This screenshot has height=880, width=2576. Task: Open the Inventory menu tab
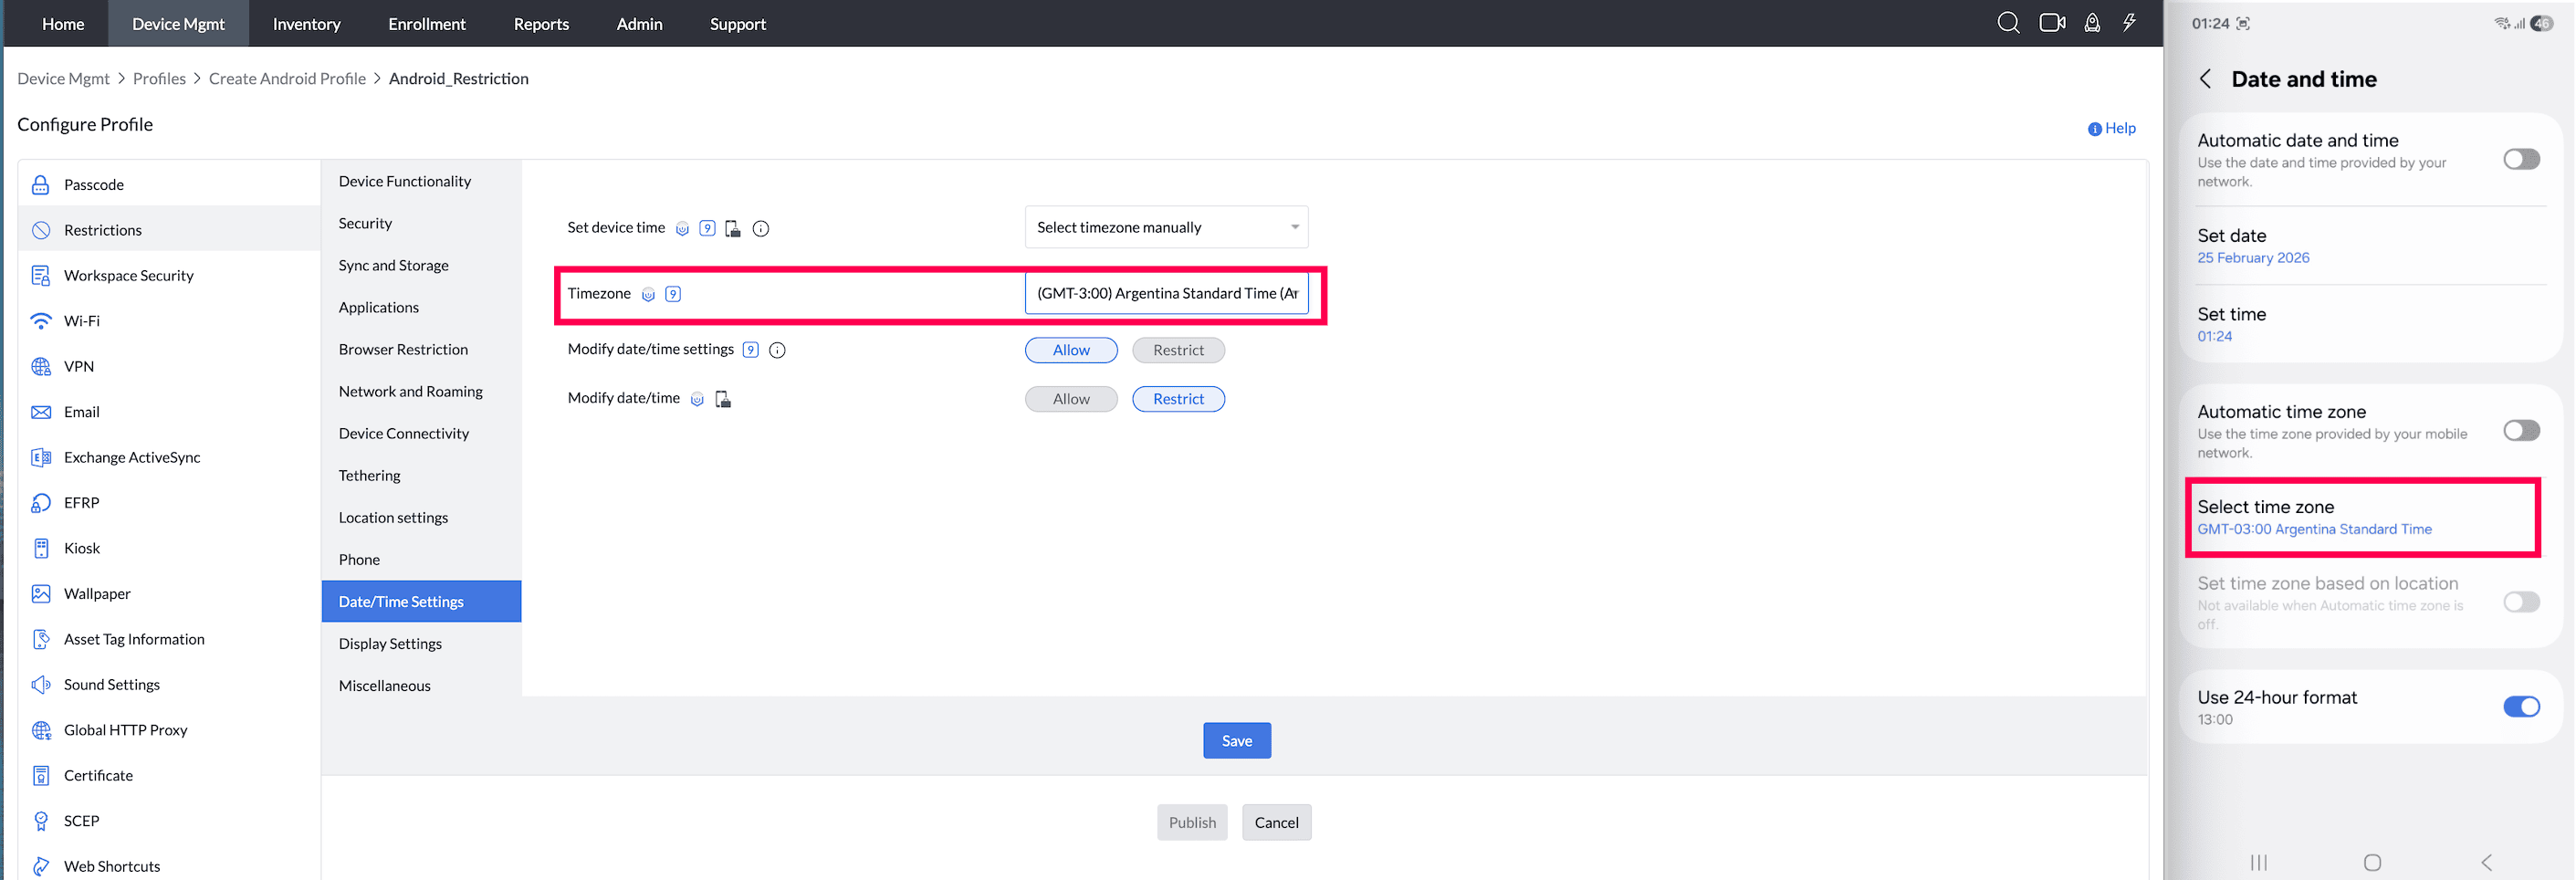point(306,23)
